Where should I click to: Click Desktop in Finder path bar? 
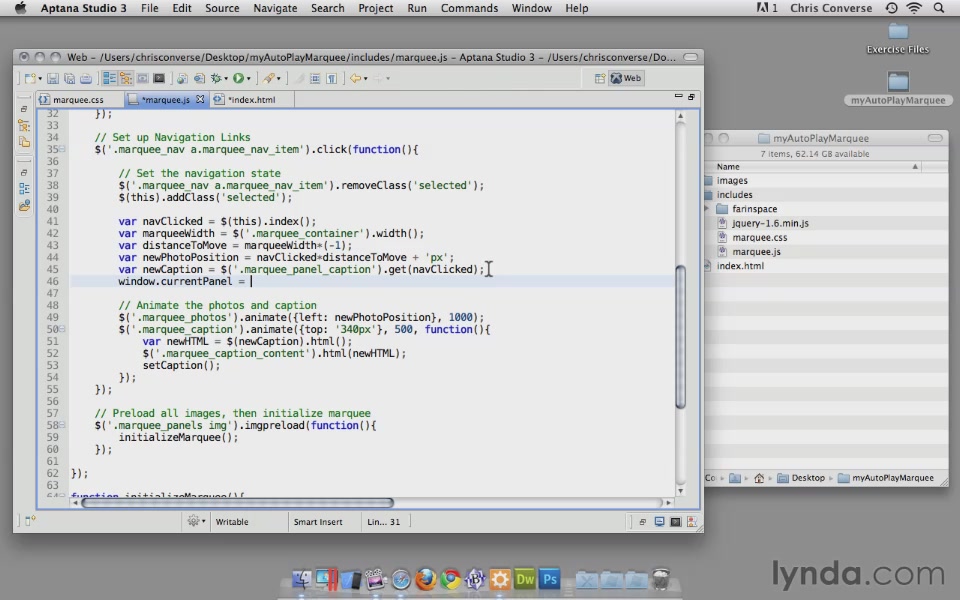pos(801,478)
